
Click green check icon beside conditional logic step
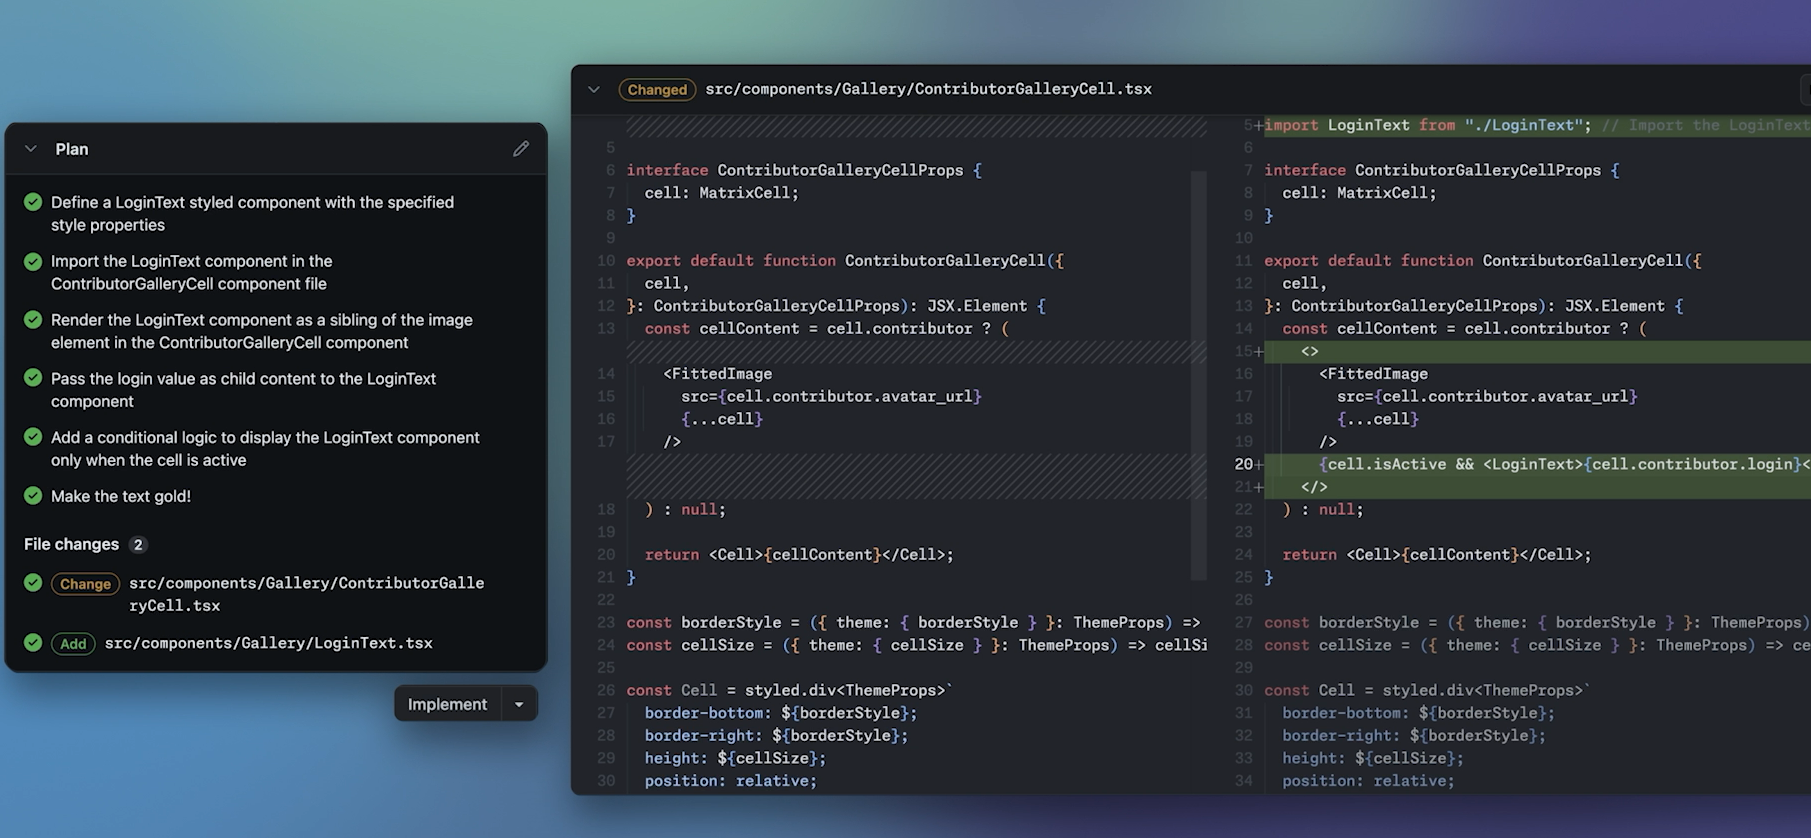(x=33, y=437)
